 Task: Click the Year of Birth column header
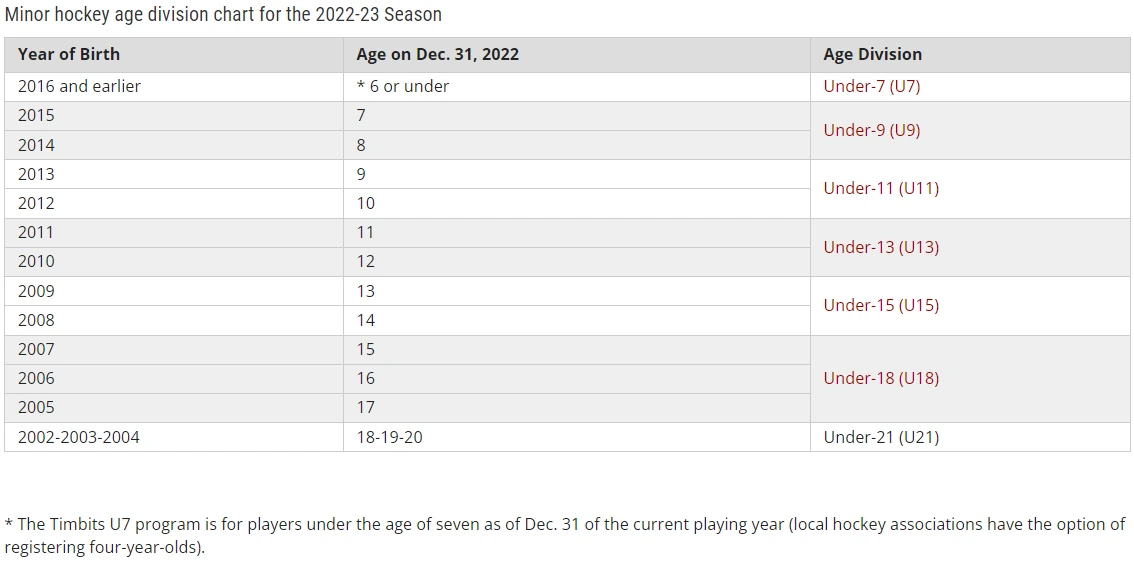coord(174,55)
